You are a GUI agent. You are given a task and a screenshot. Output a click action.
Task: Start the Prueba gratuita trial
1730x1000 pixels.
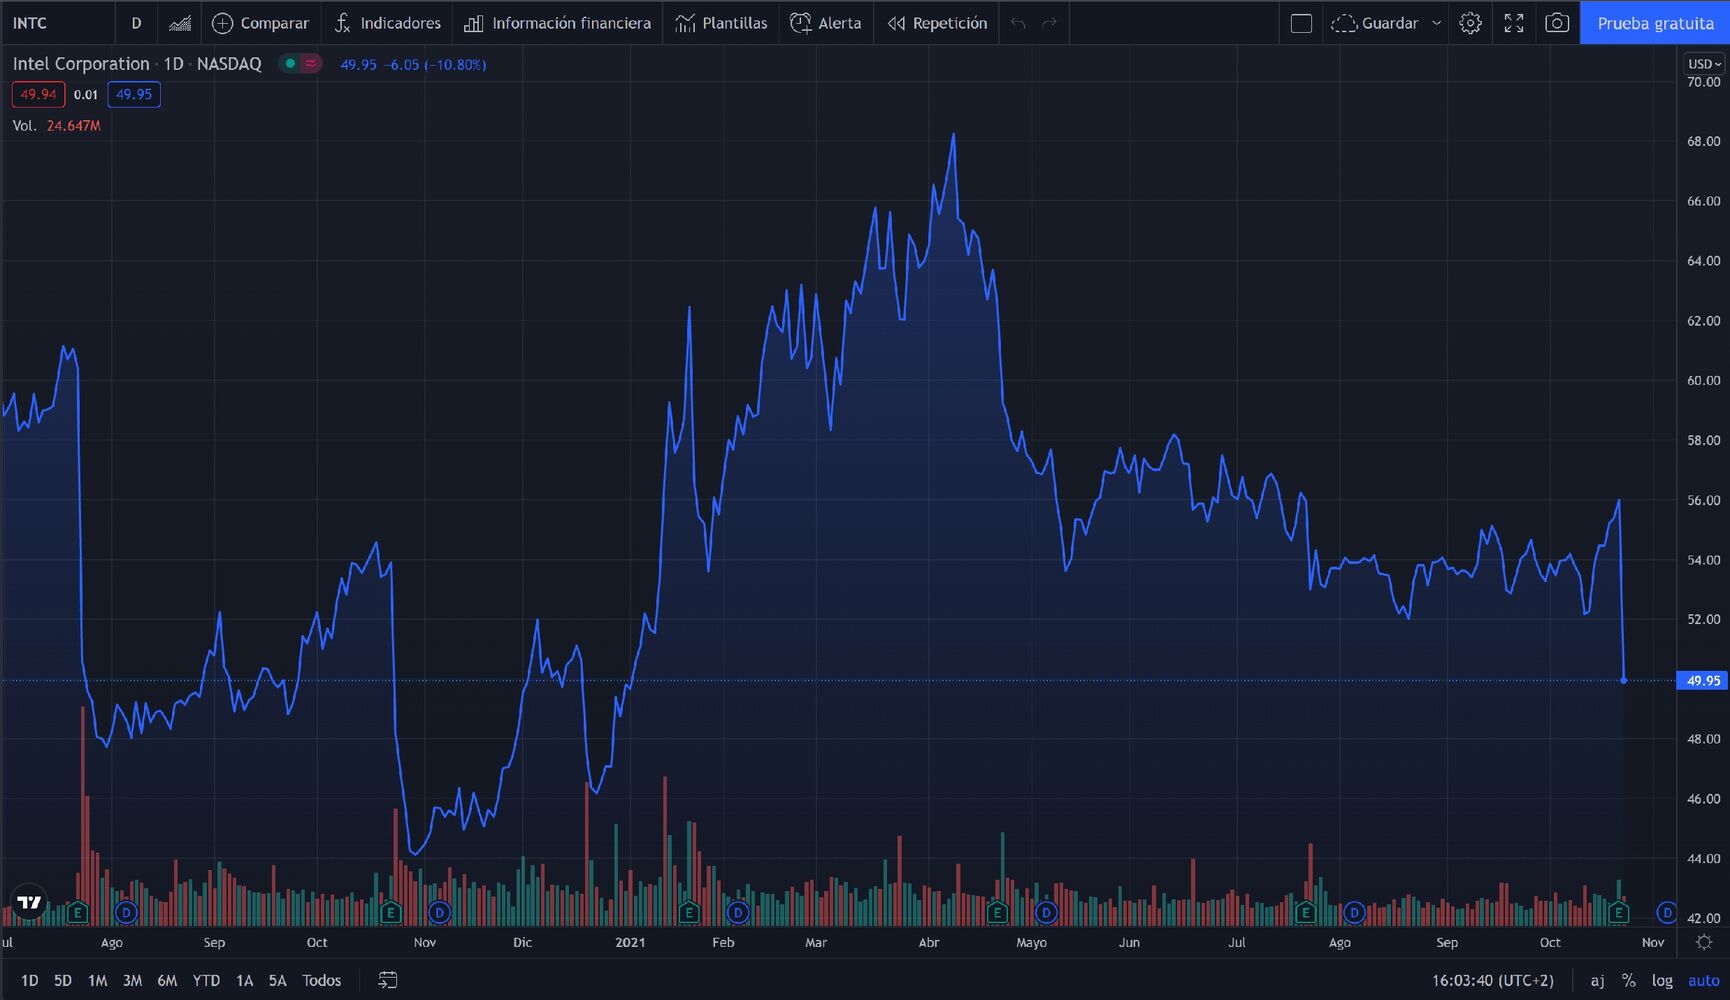[1655, 22]
